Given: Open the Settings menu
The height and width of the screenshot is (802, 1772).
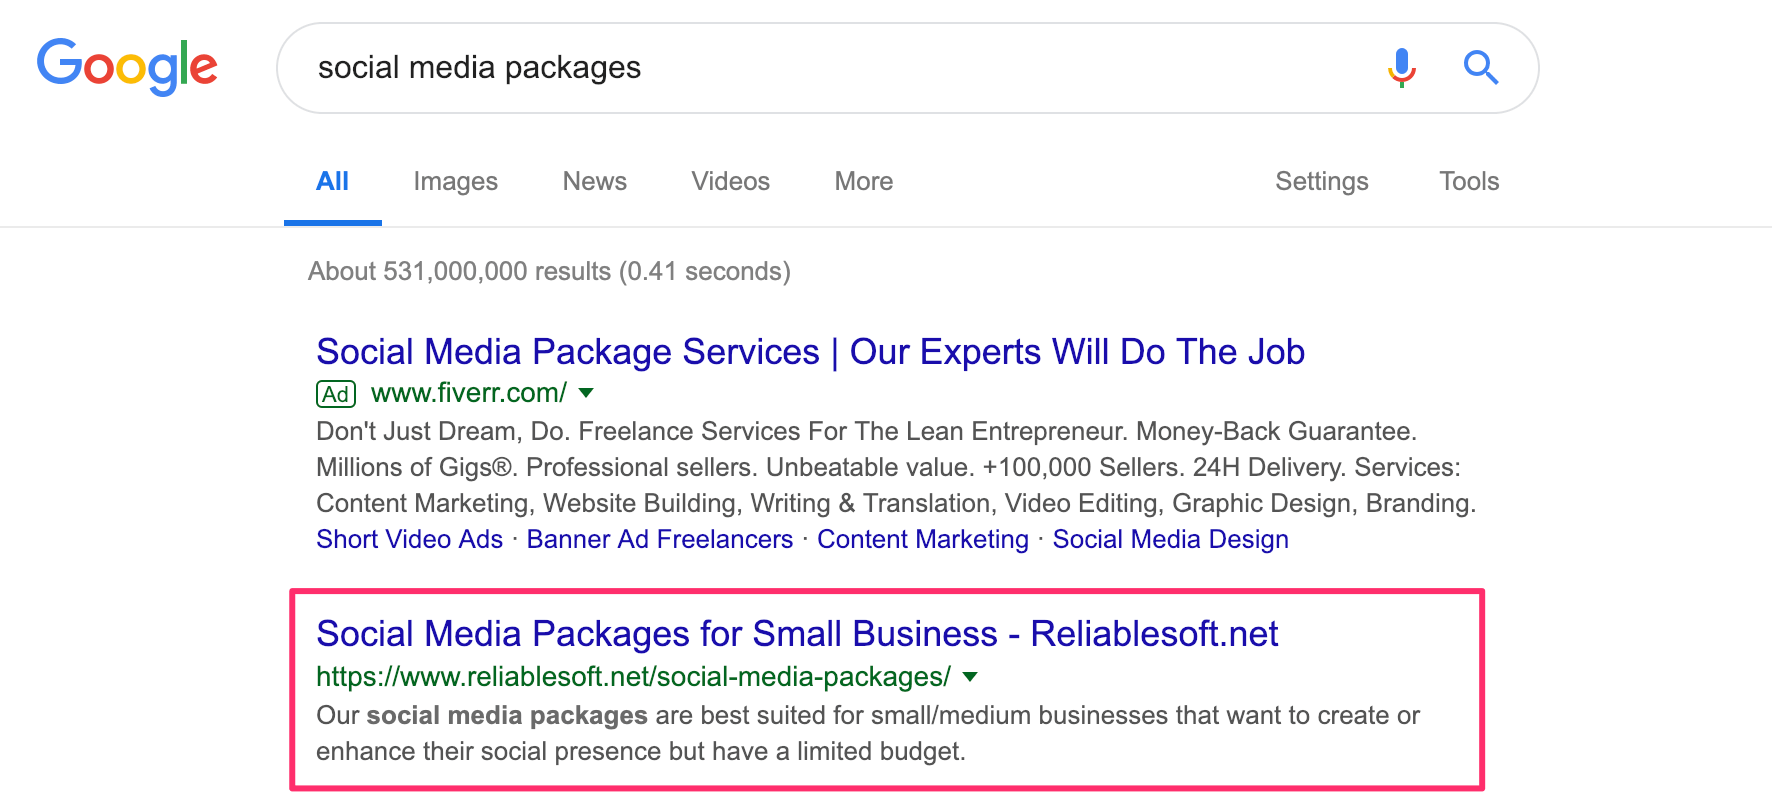Looking at the screenshot, I should [1321, 181].
